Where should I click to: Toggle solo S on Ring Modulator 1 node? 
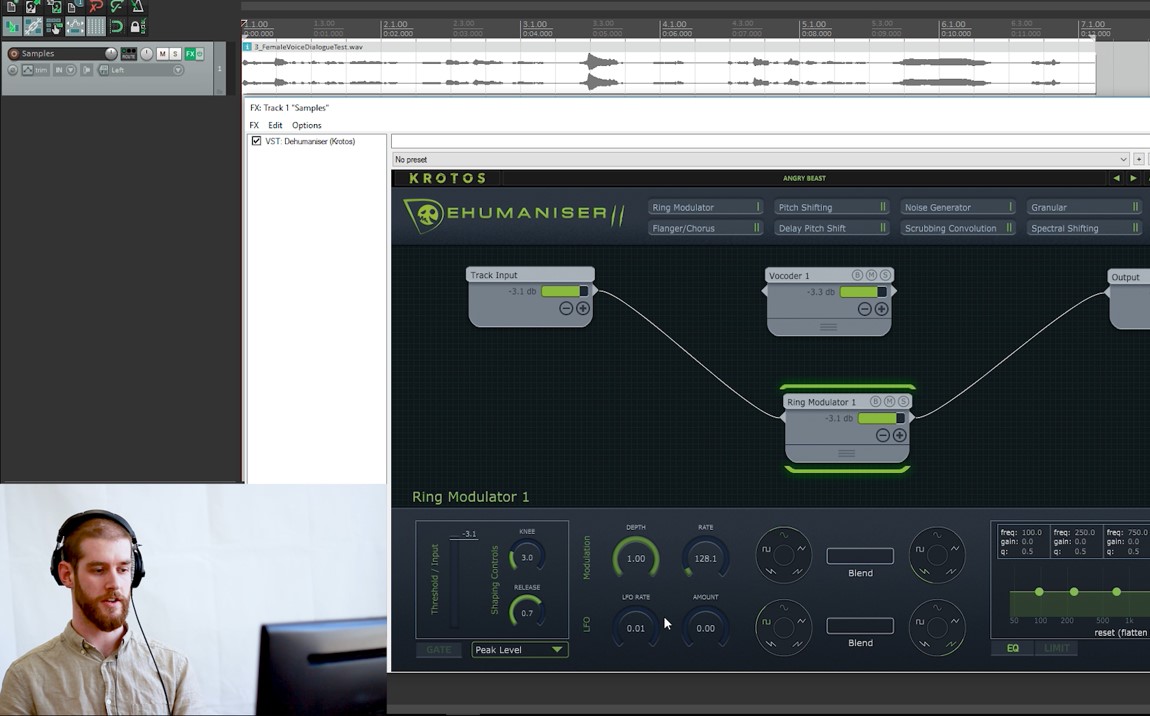click(x=904, y=401)
